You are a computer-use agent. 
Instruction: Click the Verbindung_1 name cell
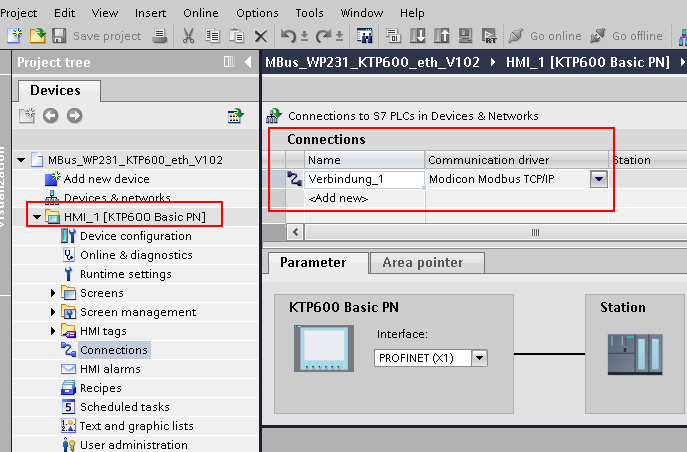click(x=364, y=179)
